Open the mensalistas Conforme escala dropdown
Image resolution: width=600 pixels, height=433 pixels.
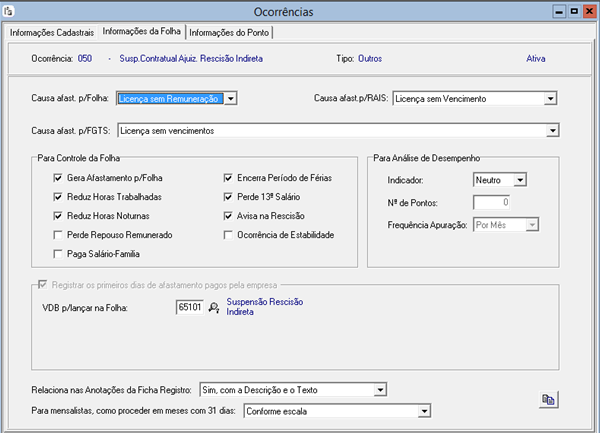coord(424,410)
